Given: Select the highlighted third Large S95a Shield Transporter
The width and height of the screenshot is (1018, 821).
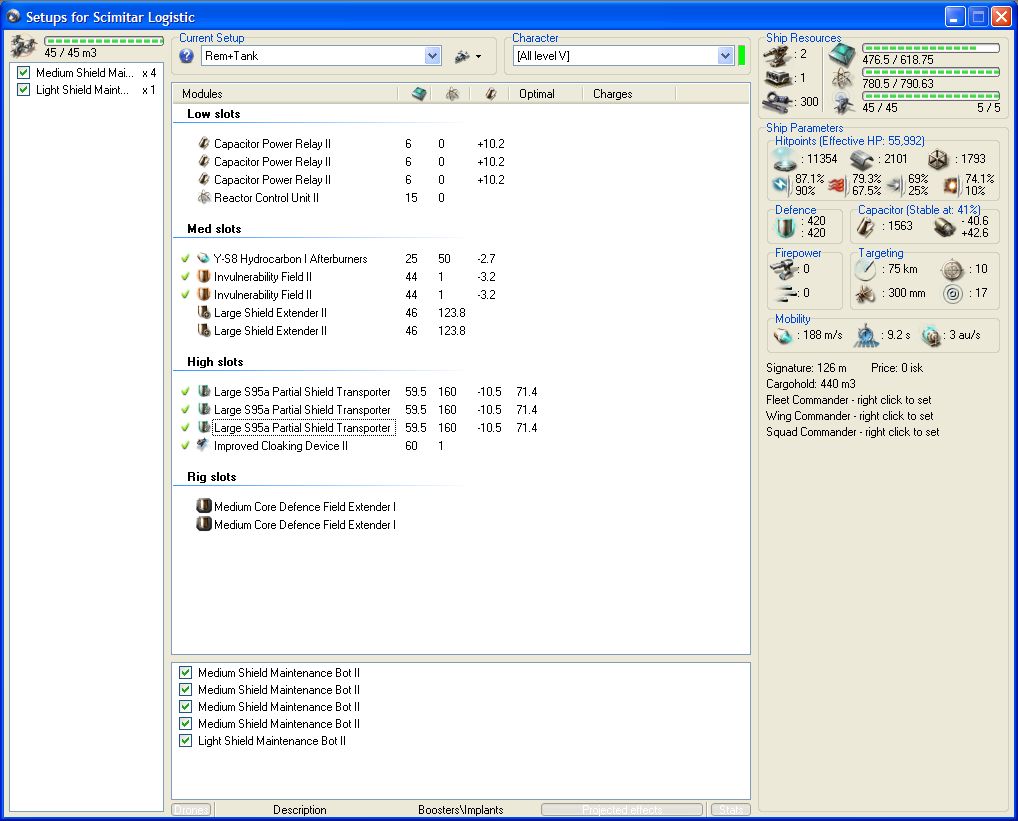Looking at the screenshot, I should pos(304,428).
